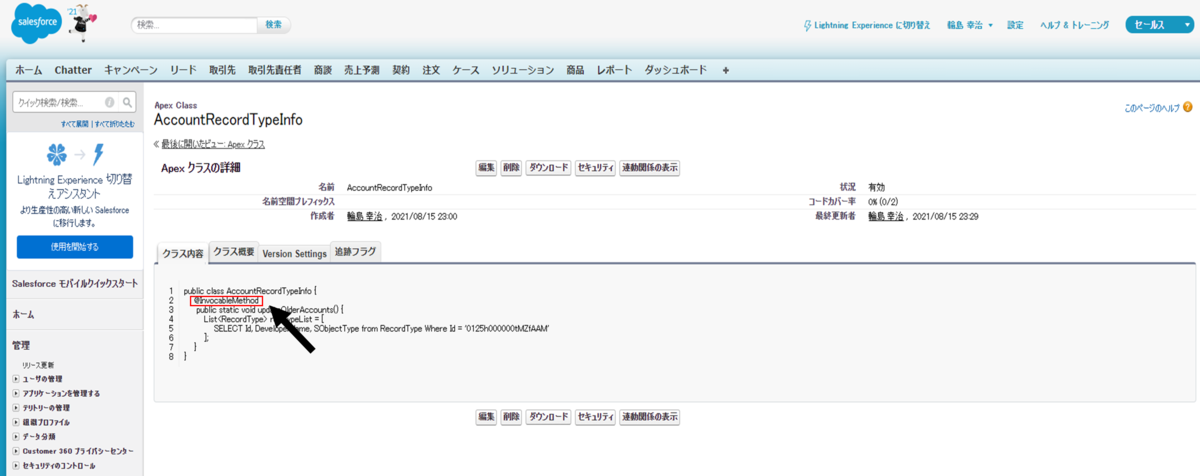Open the 取引先 tab

coord(222,70)
